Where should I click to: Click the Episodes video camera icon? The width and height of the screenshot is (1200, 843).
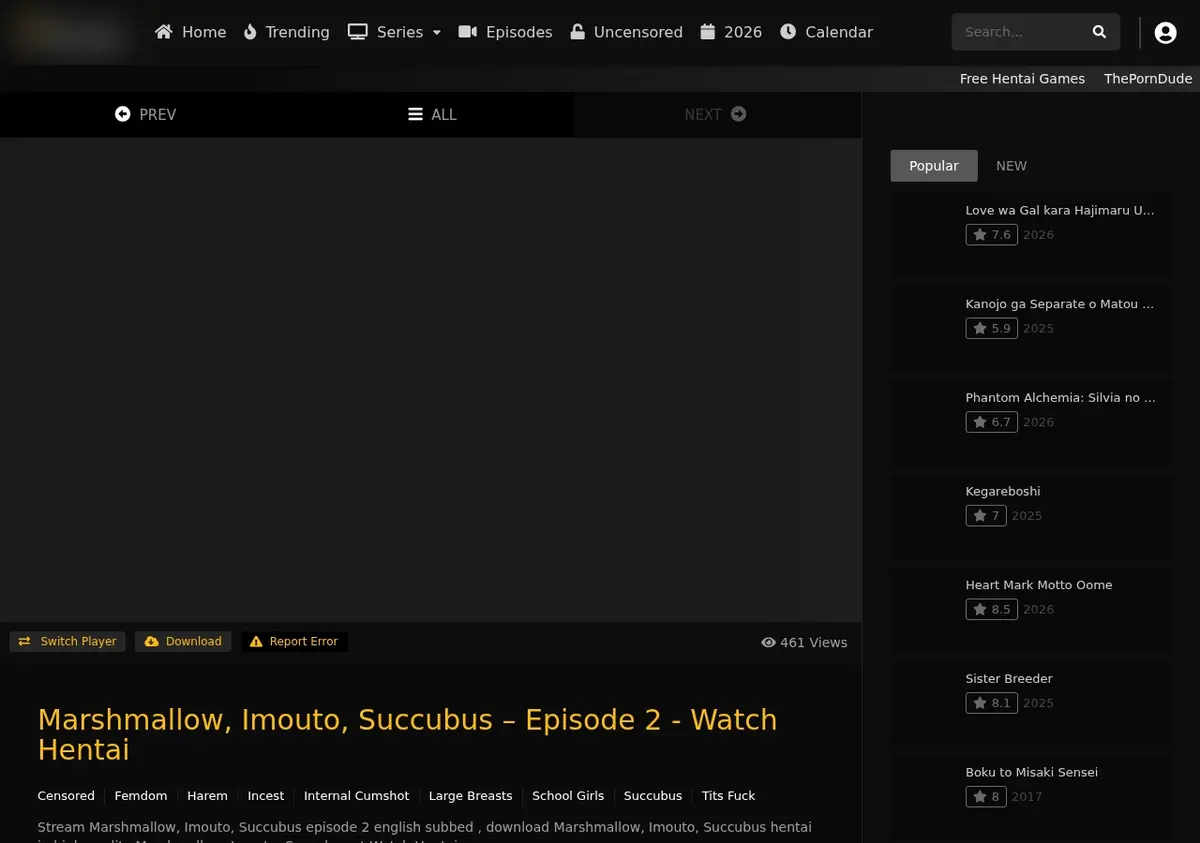click(468, 32)
